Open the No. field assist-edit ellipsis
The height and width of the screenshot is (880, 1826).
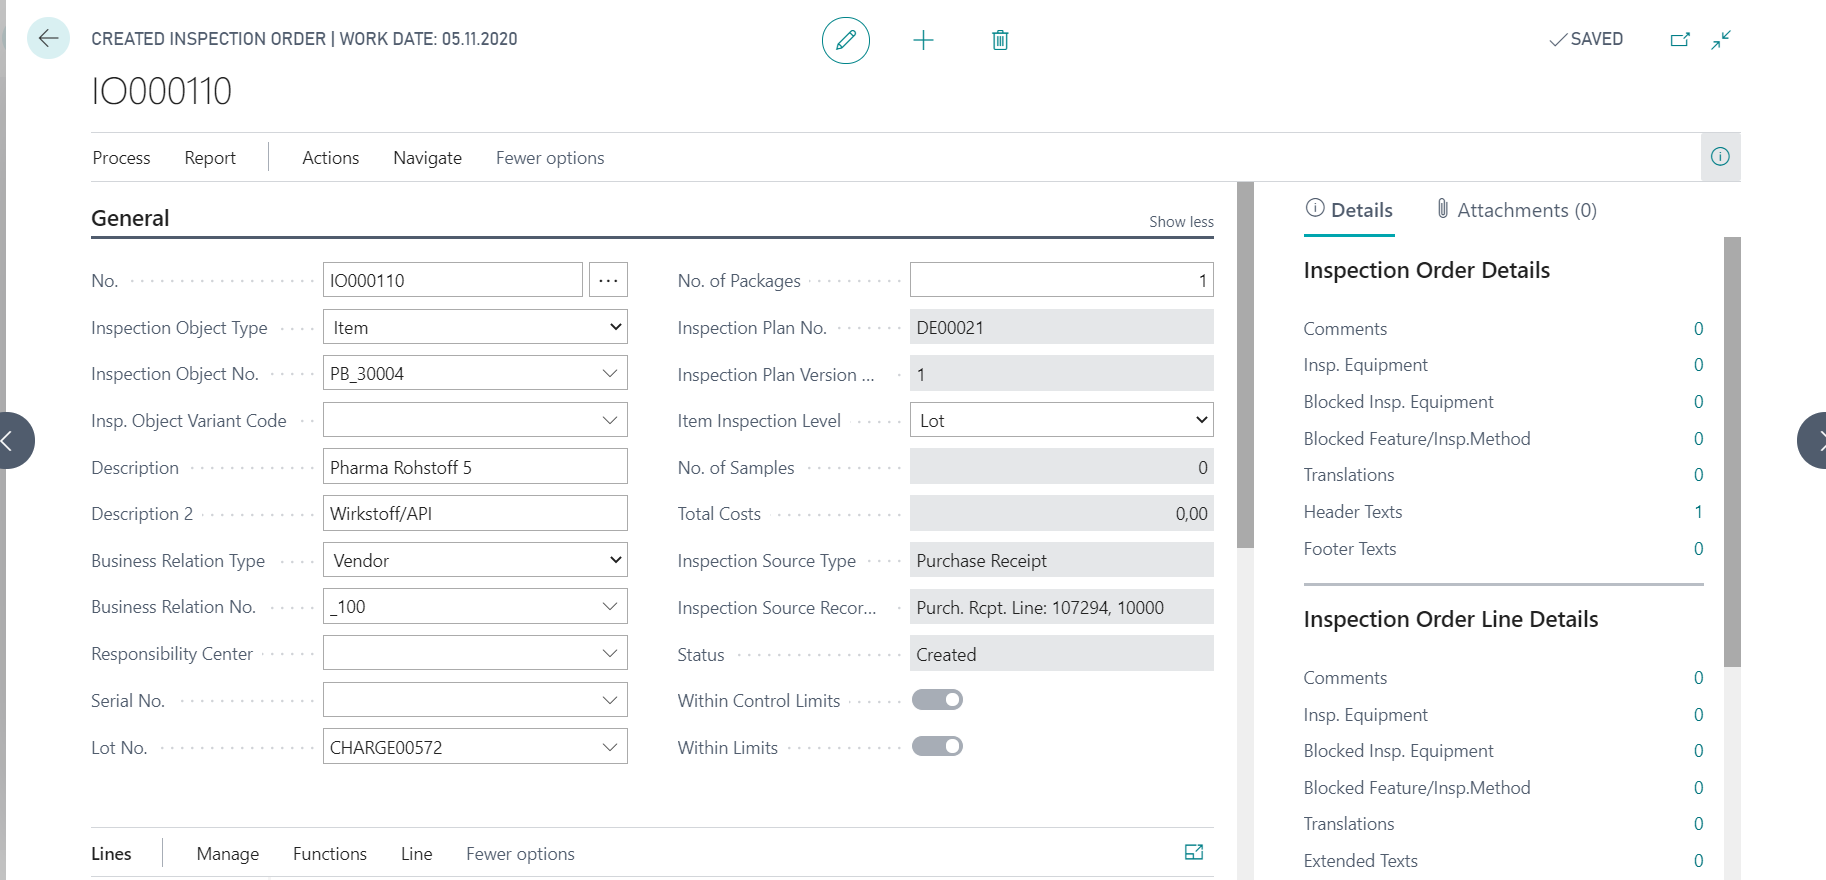pyautogui.click(x=608, y=280)
